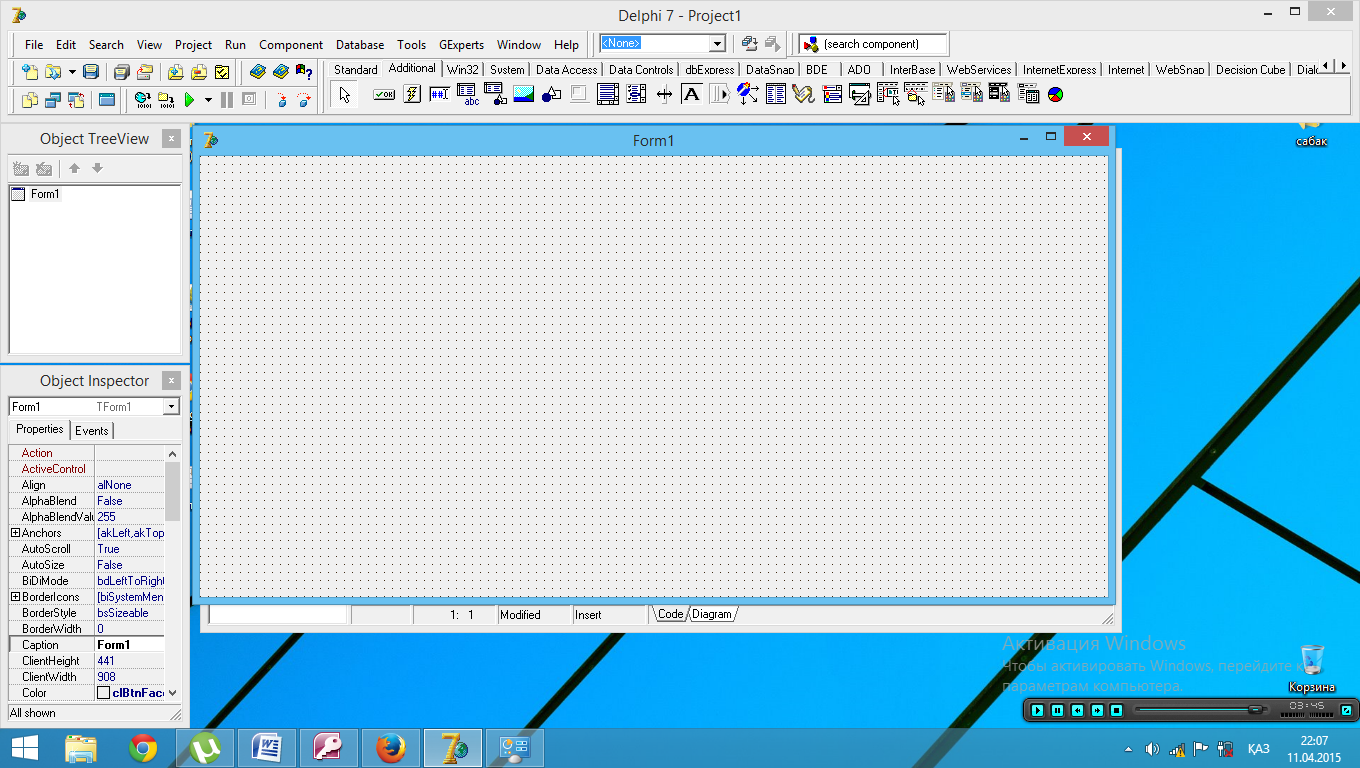
Task: Click the New Items toolbar icon
Action: click(30, 72)
